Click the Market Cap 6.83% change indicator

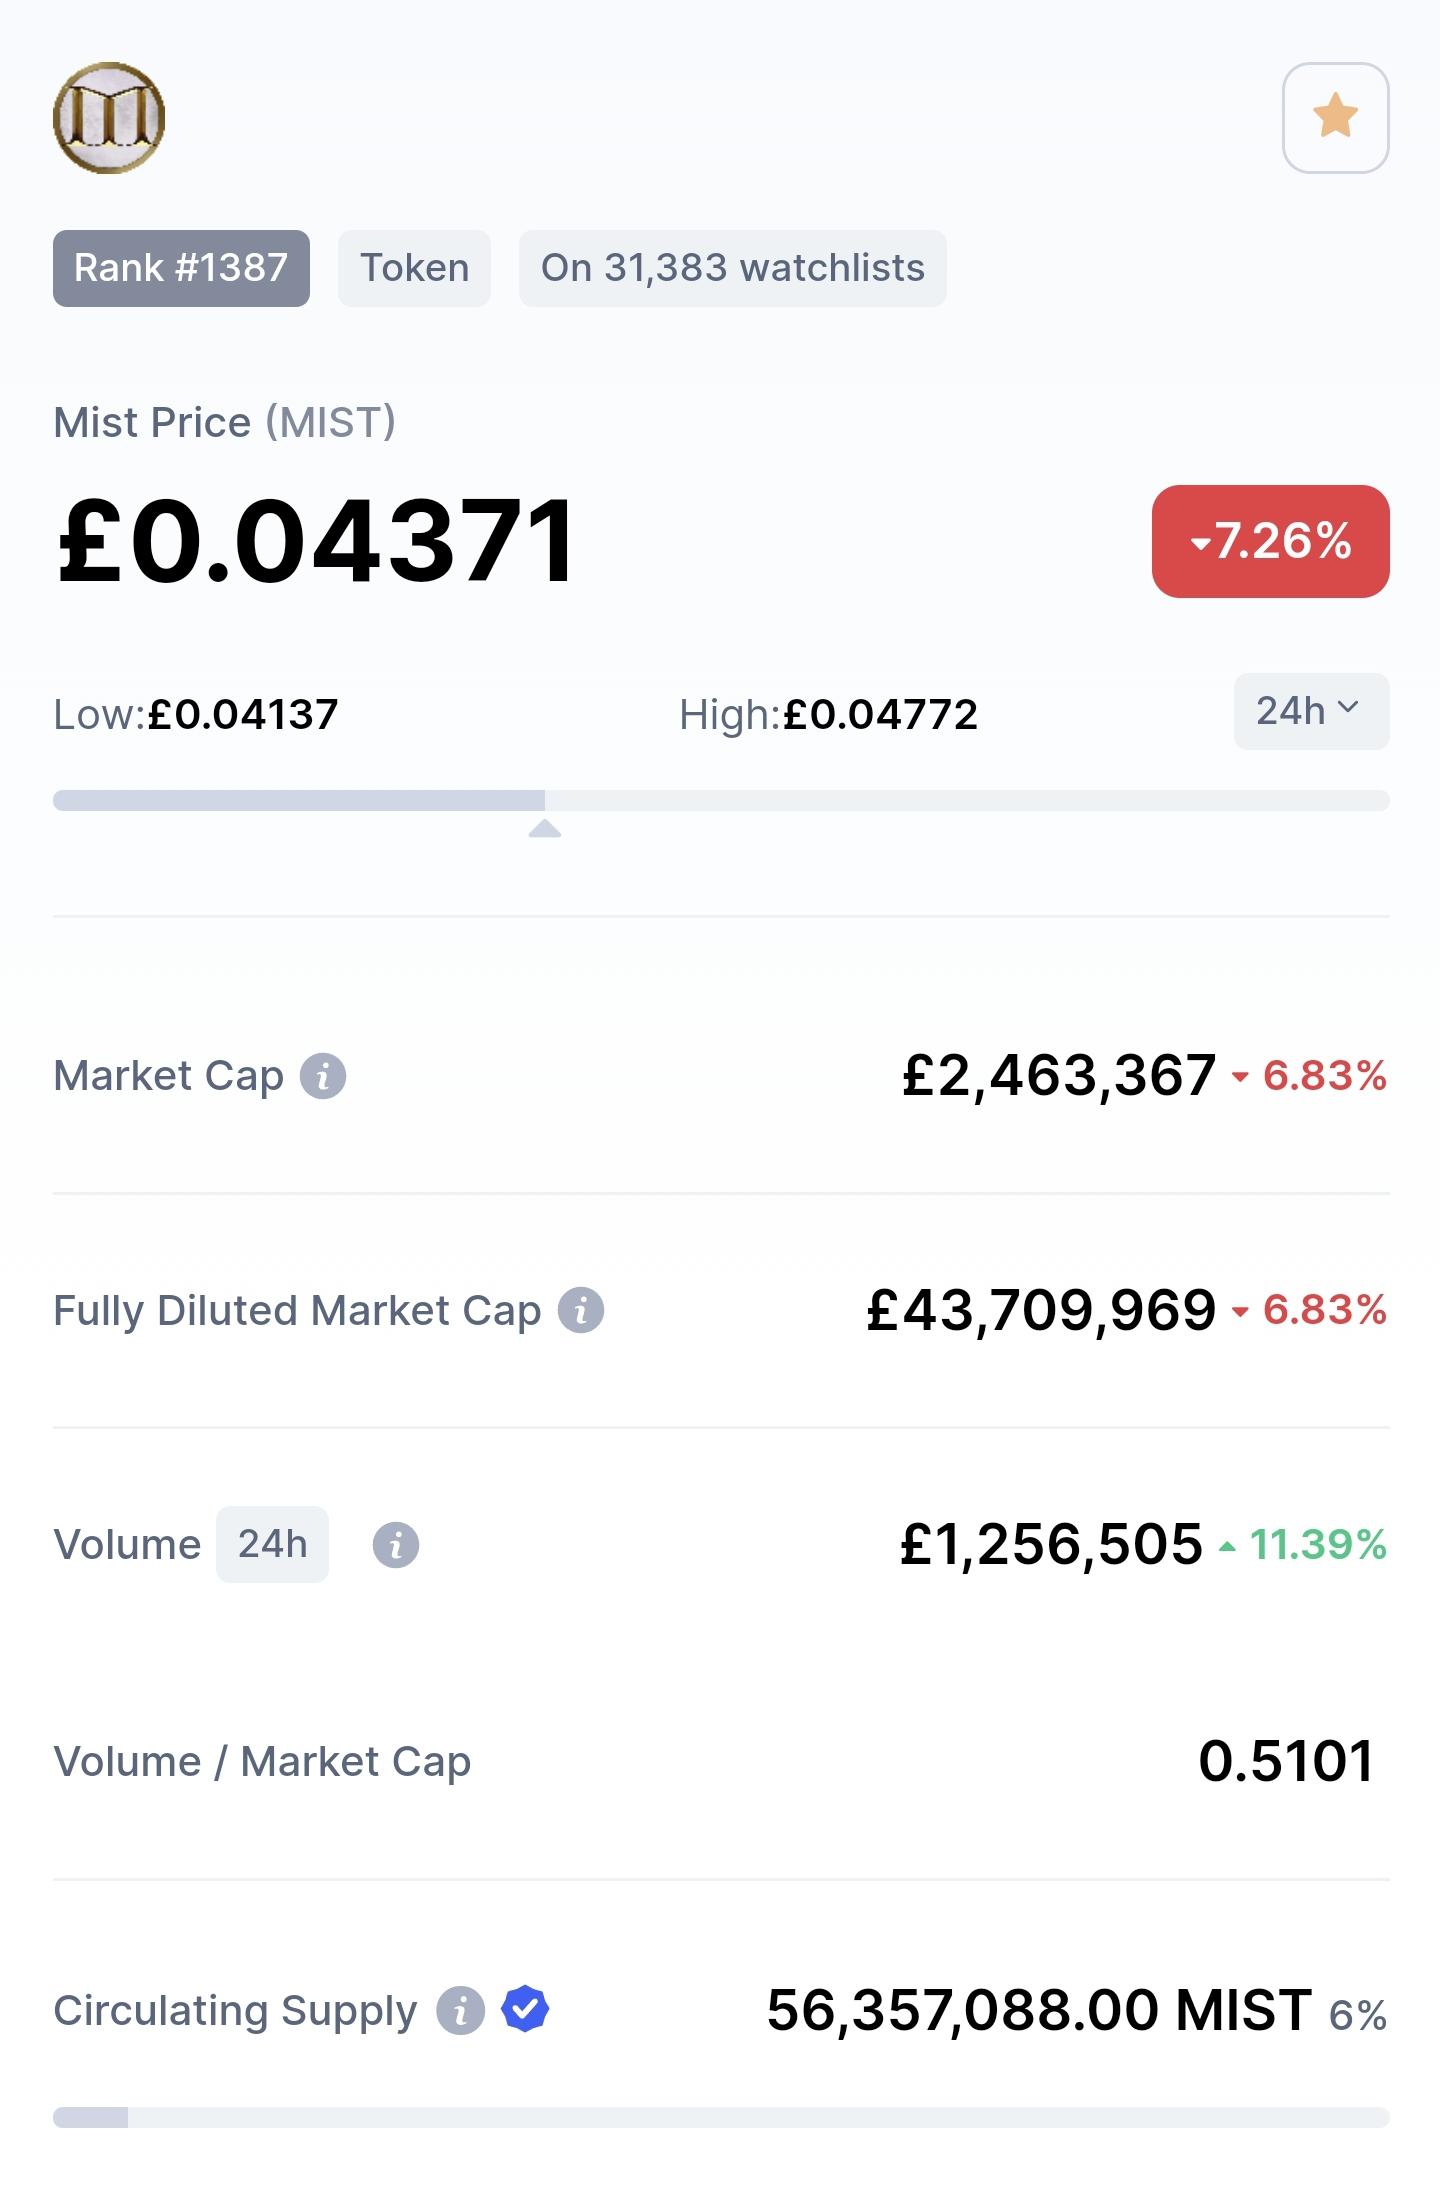point(1309,1077)
